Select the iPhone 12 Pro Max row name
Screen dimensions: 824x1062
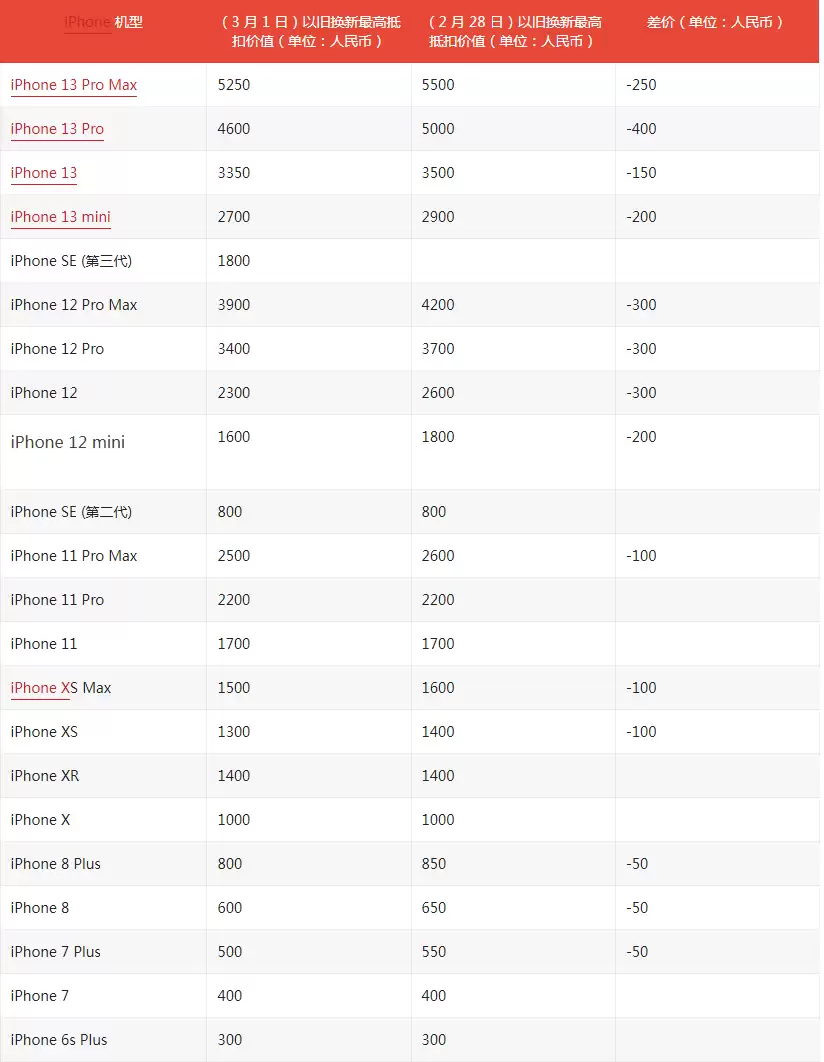tap(74, 305)
